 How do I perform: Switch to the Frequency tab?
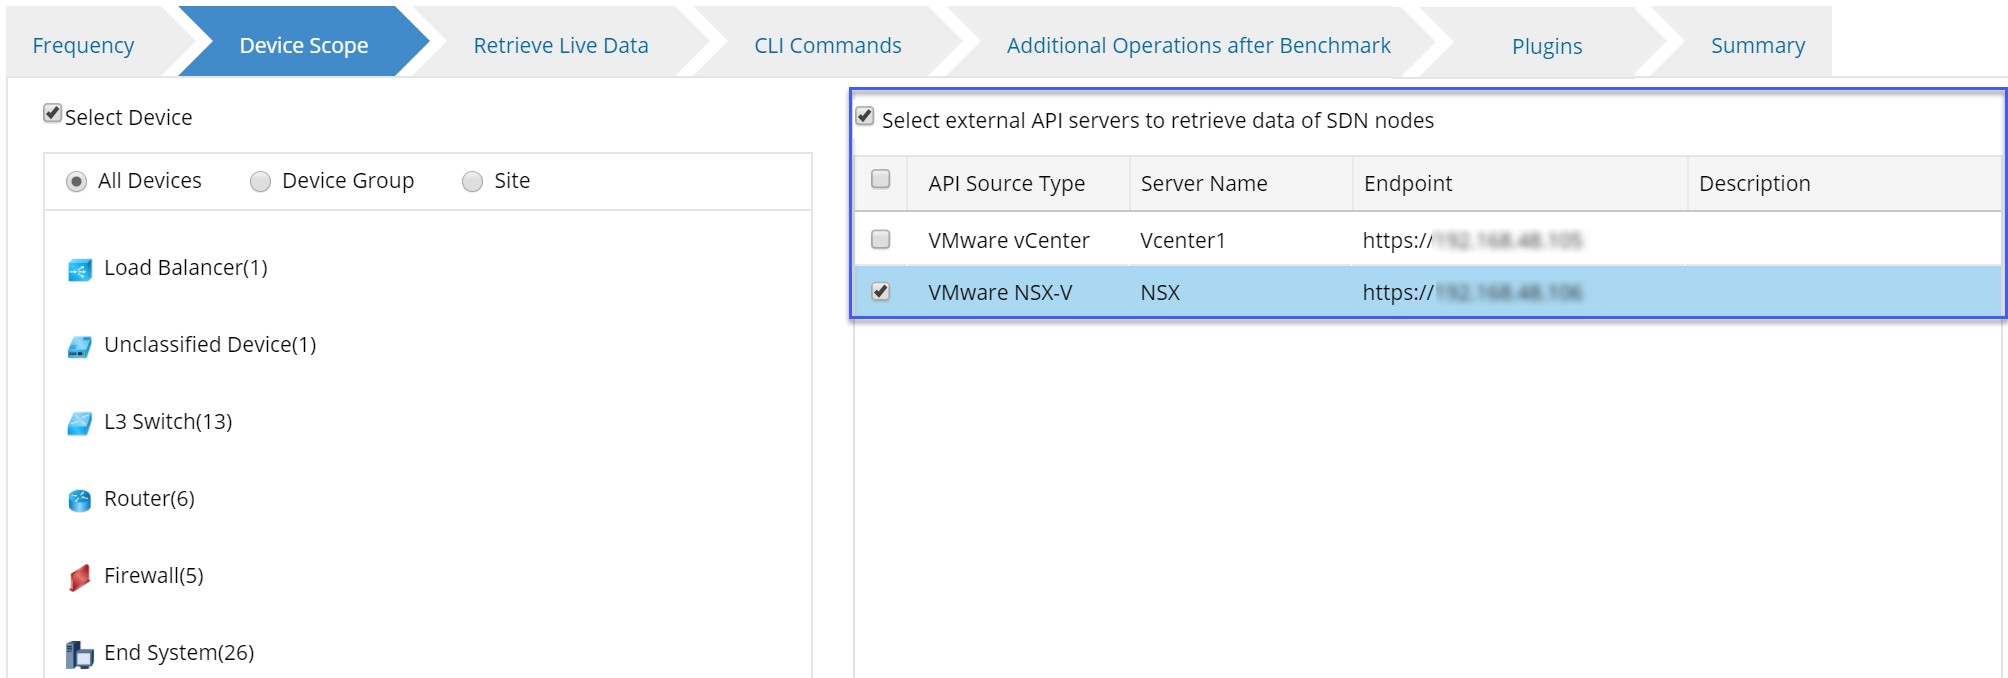coord(83,46)
